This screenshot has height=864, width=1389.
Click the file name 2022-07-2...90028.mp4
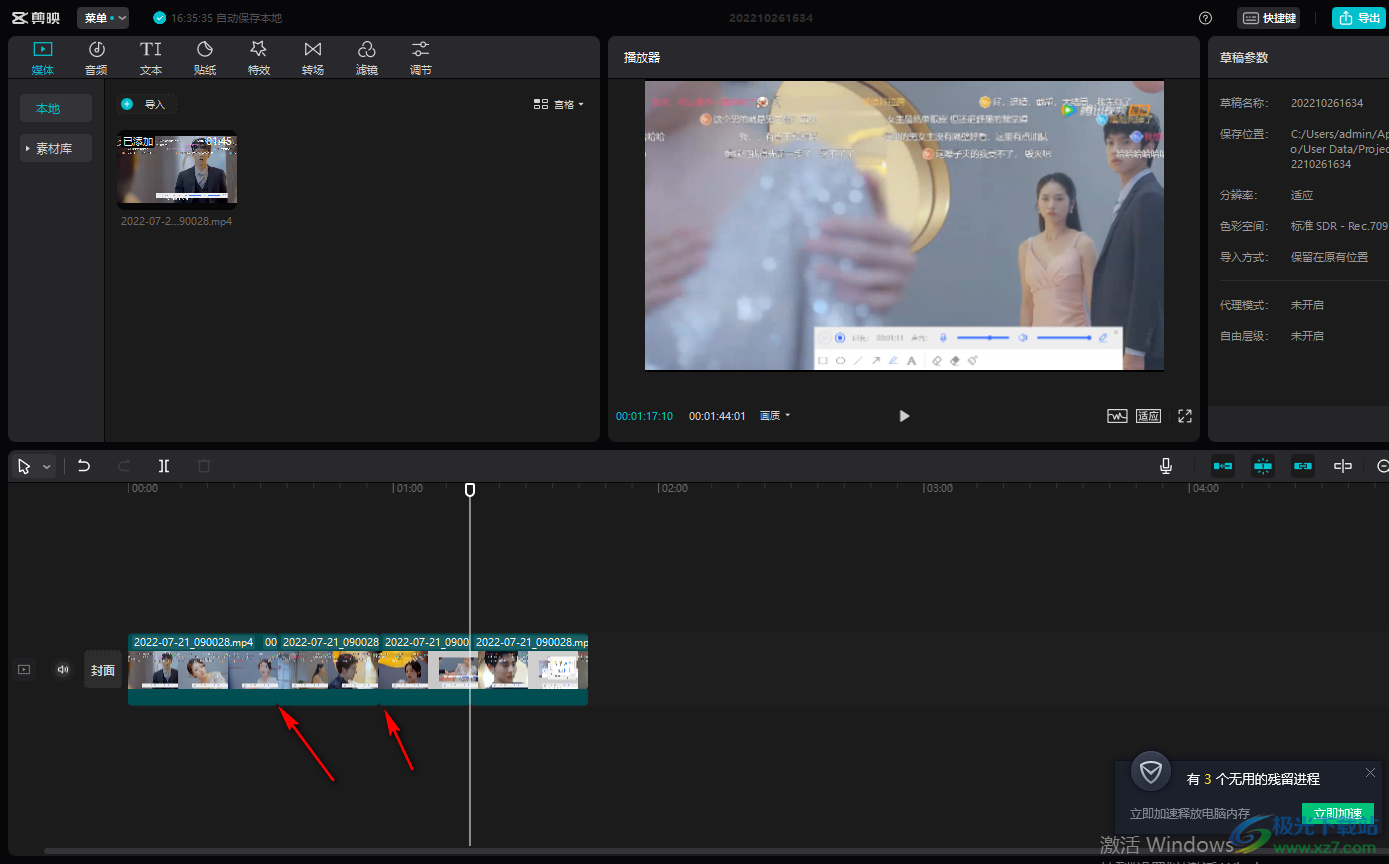tap(176, 221)
